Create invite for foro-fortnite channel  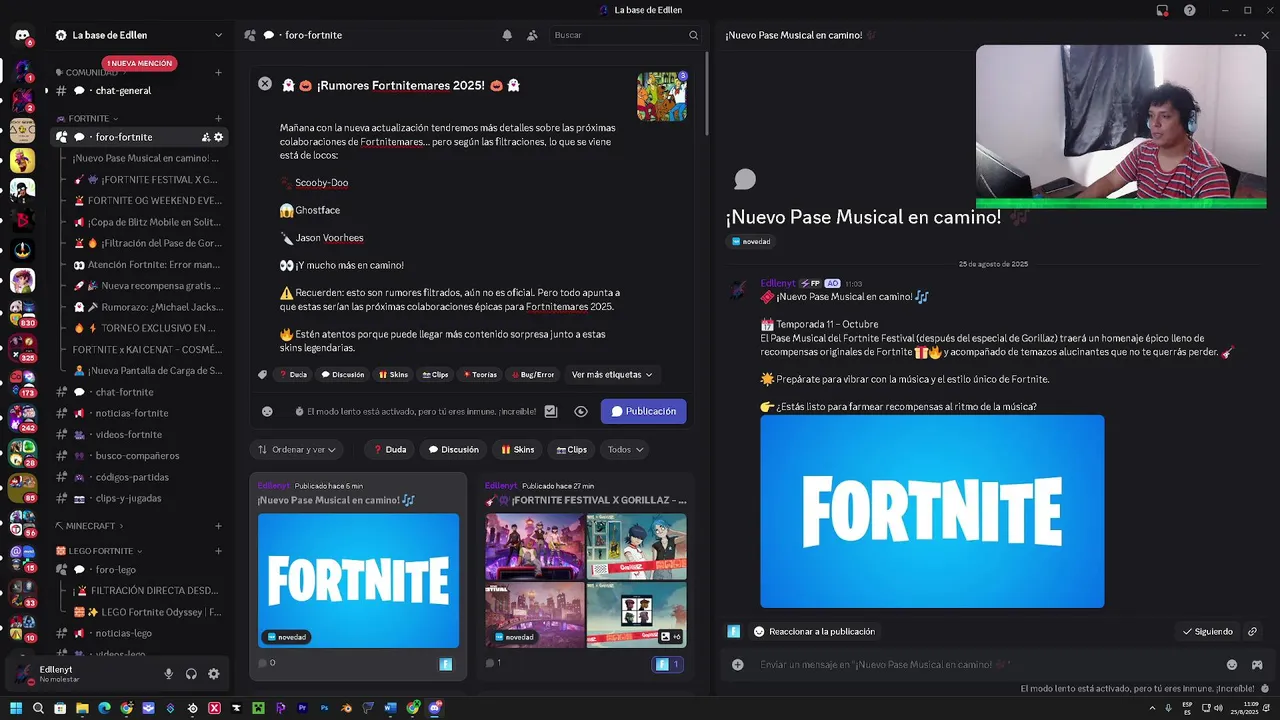[x=205, y=137]
